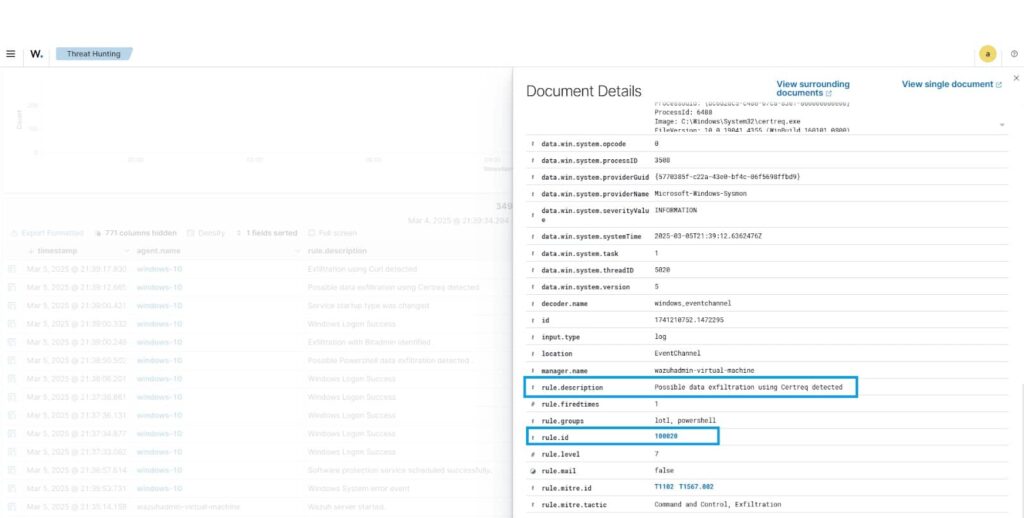Screen dimensions: 1024x518
Task: Click the string type icon beside rule.description
Action: coord(533,387)
